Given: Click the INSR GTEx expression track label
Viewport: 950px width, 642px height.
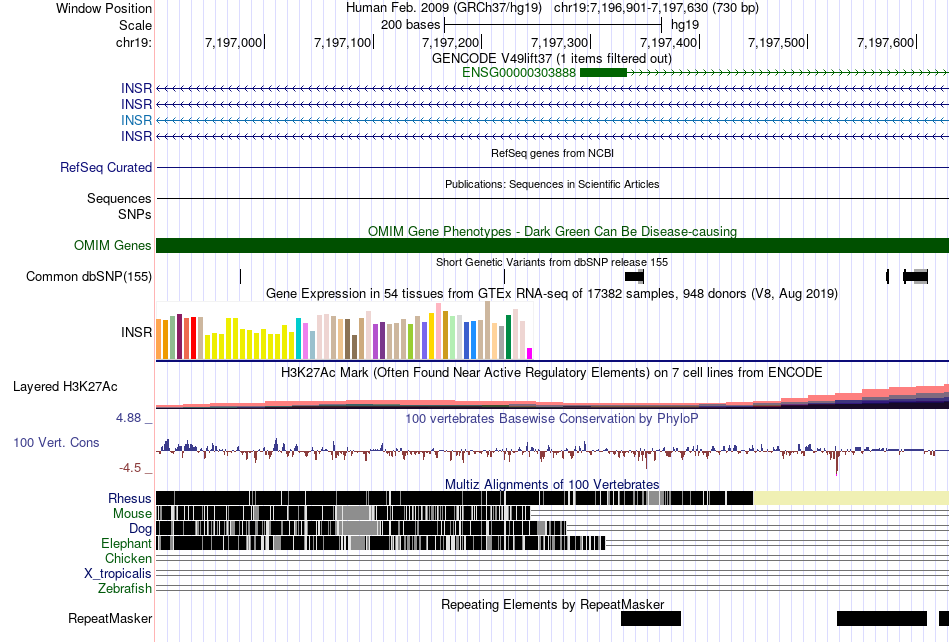Looking at the screenshot, I should pos(136,332).
